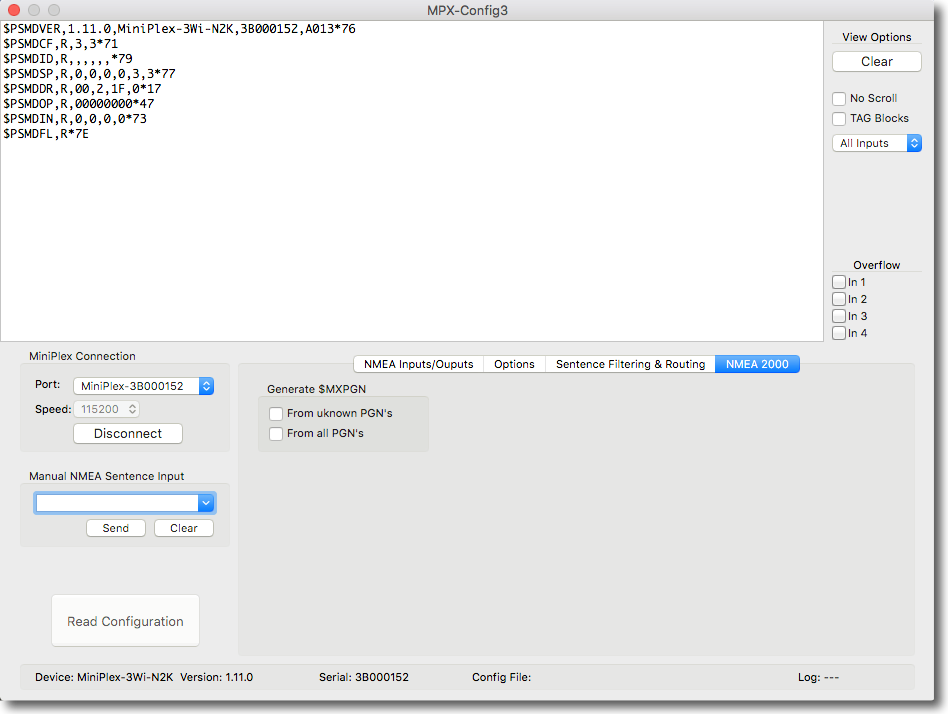Screen dimensions: 948x714
Task: Disconnect from the MiniPlex
Action: pos(128,433)
